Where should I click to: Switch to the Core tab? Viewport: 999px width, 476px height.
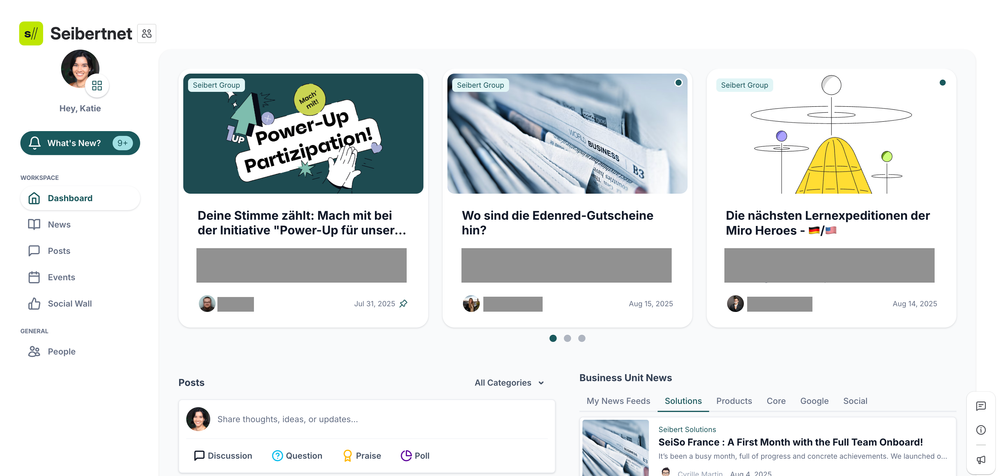[x=776, y=401]
